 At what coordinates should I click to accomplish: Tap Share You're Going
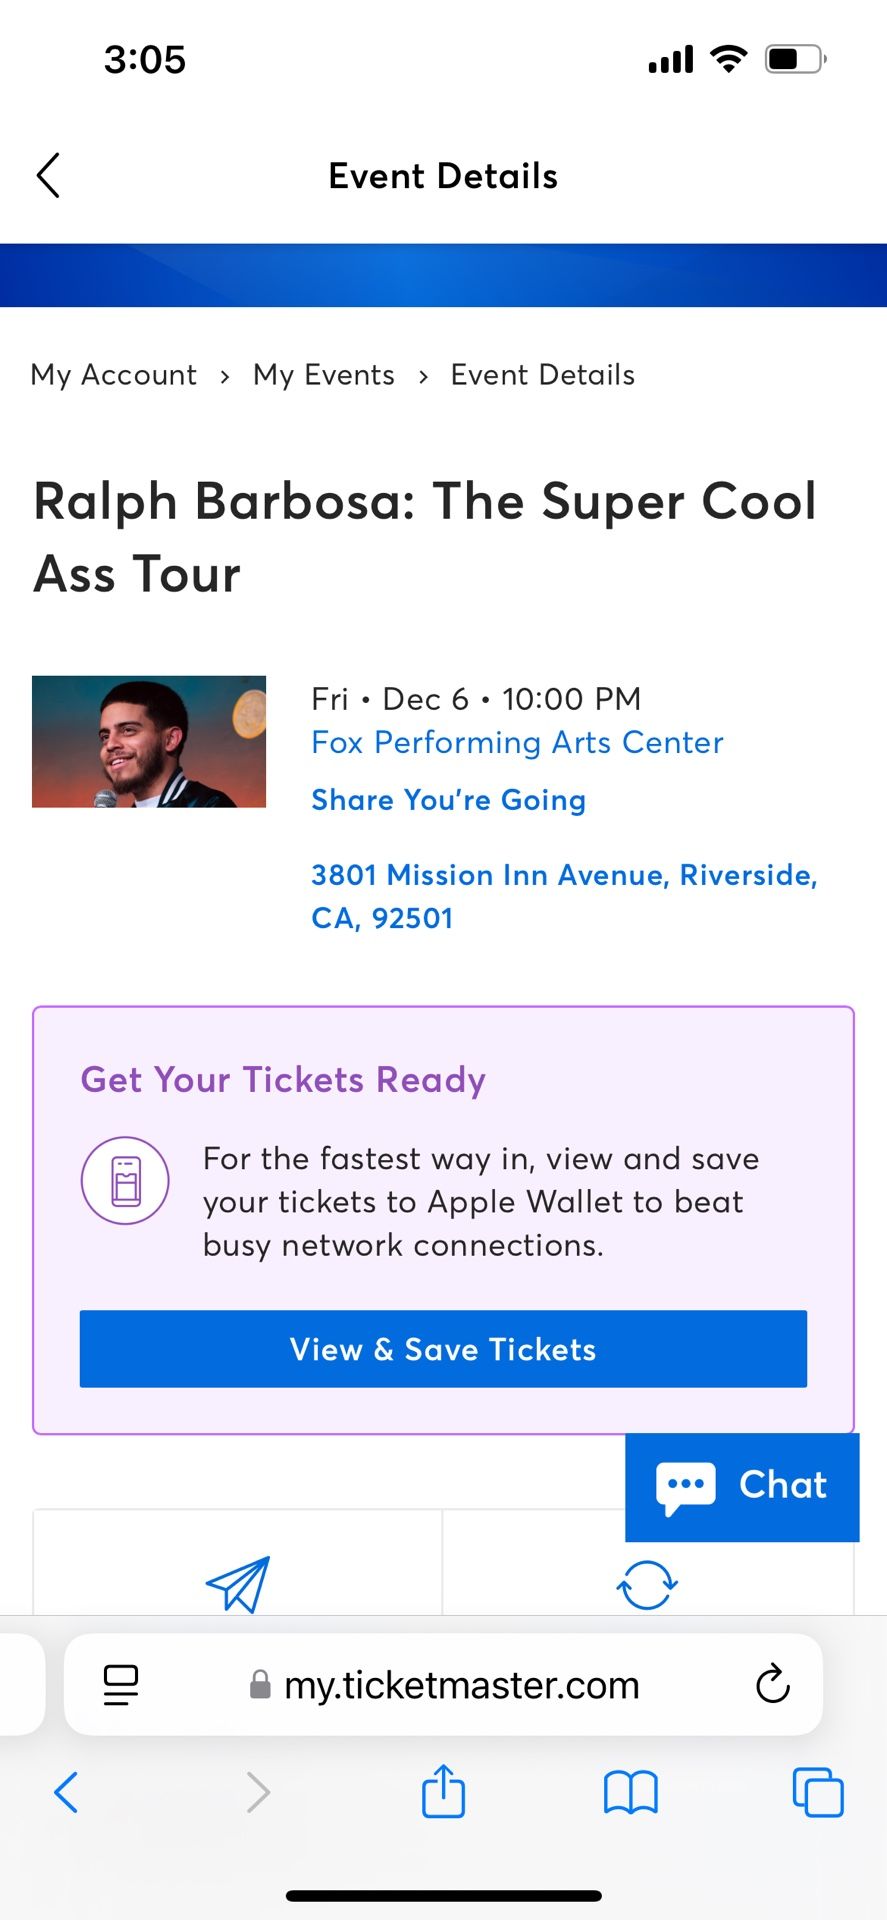tap(448, 800)
